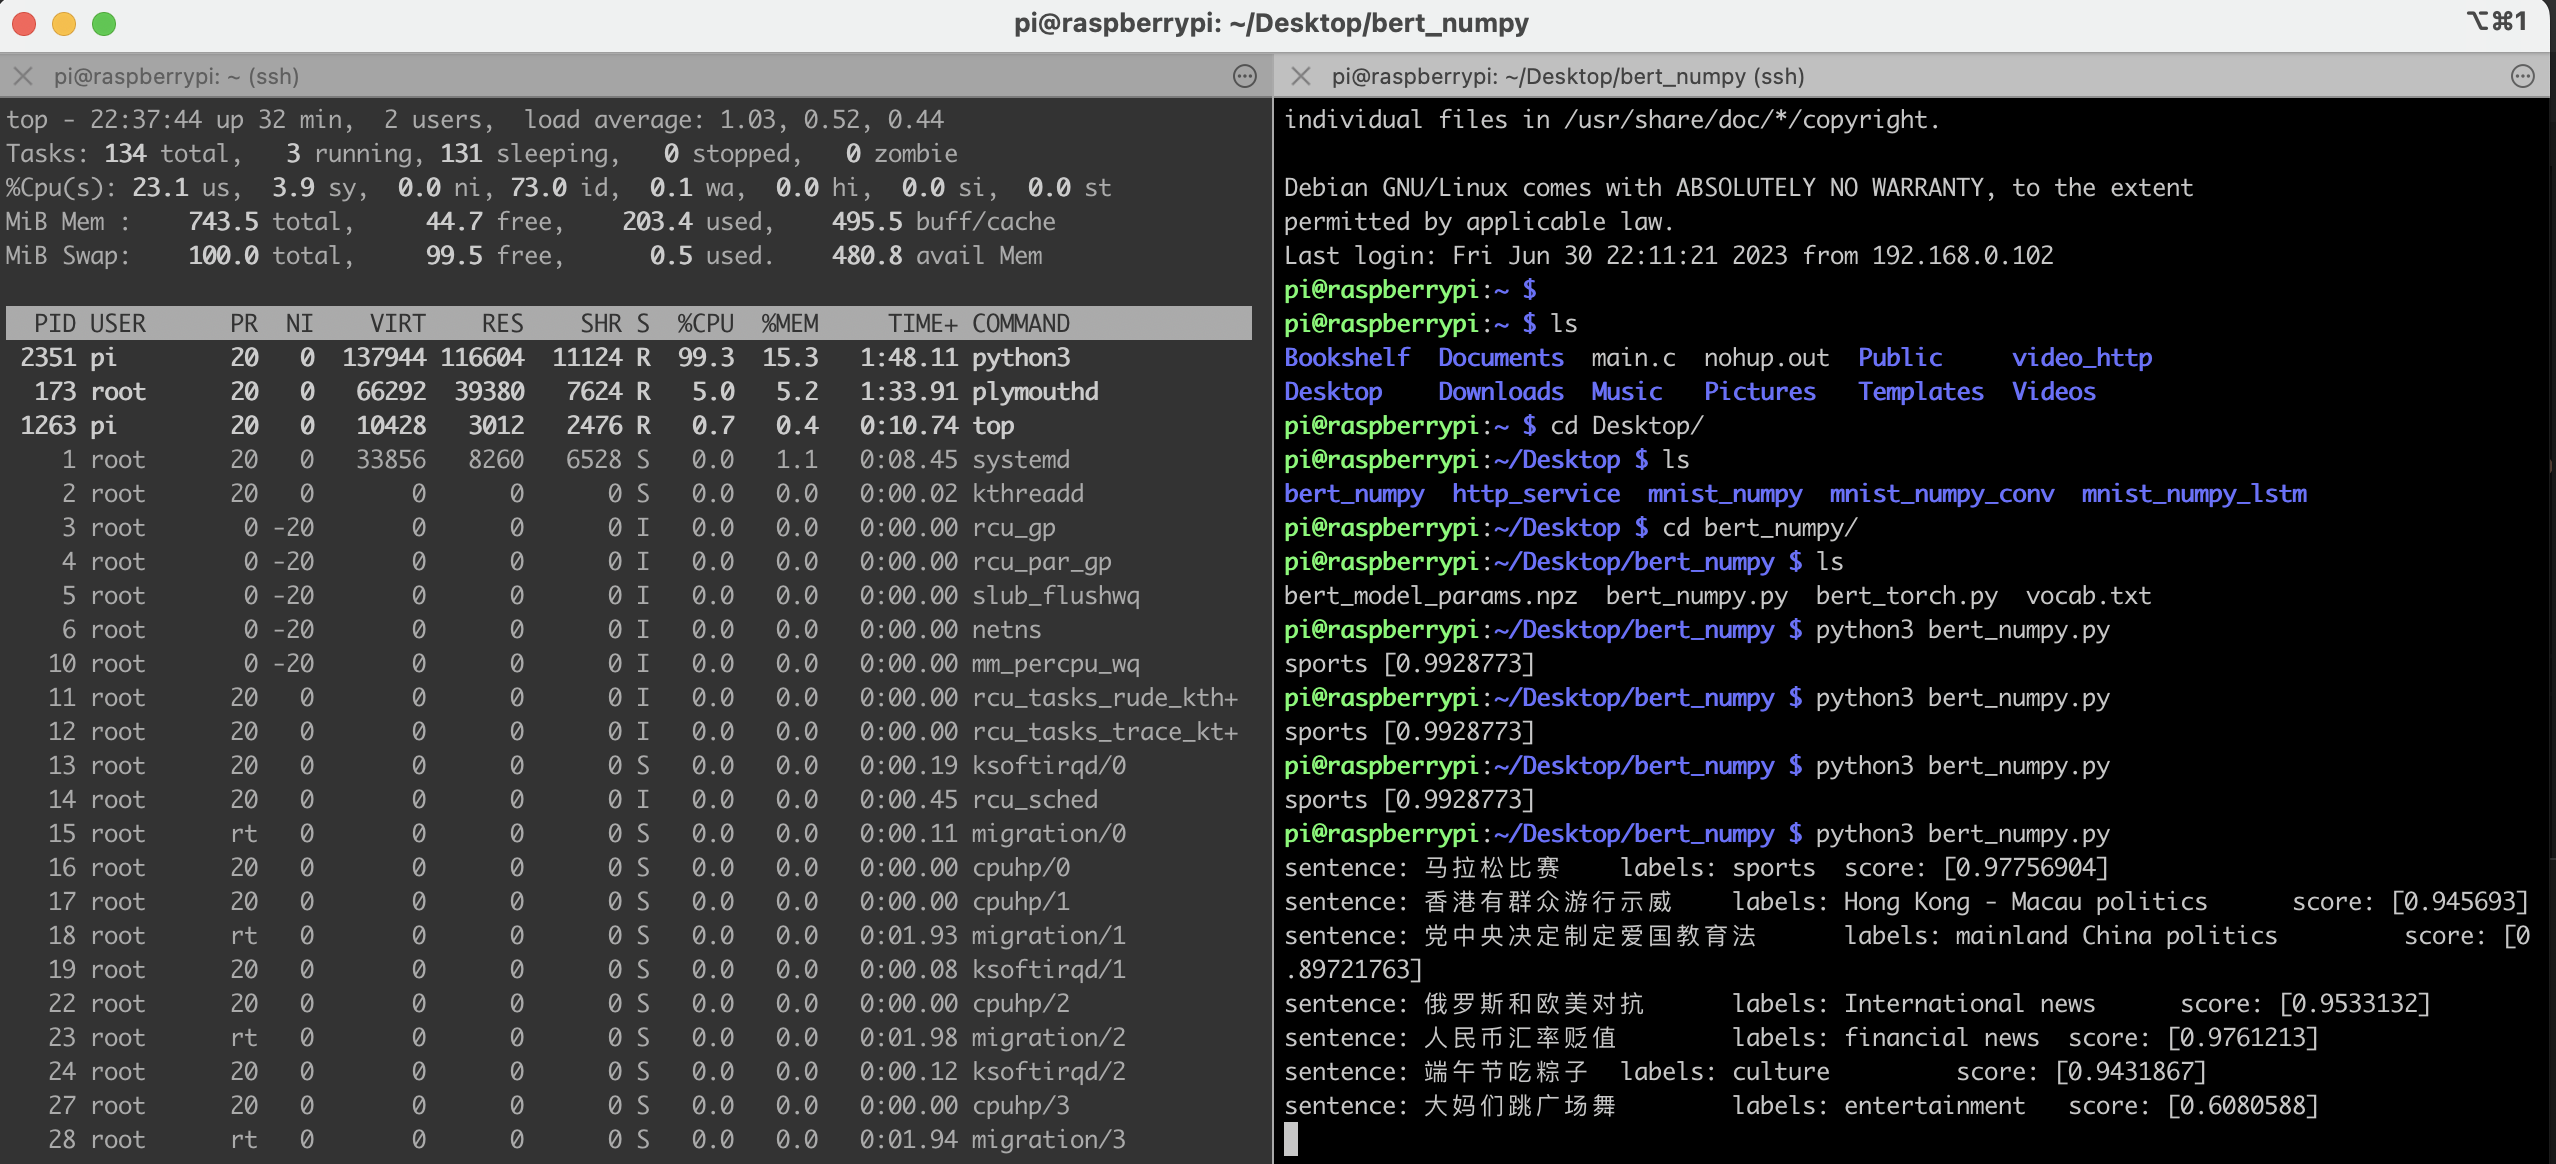The width and height of the screenshot is (2556, 1164).
Task: Click the 'Templates' directory name
Action: click(1921, 392)
